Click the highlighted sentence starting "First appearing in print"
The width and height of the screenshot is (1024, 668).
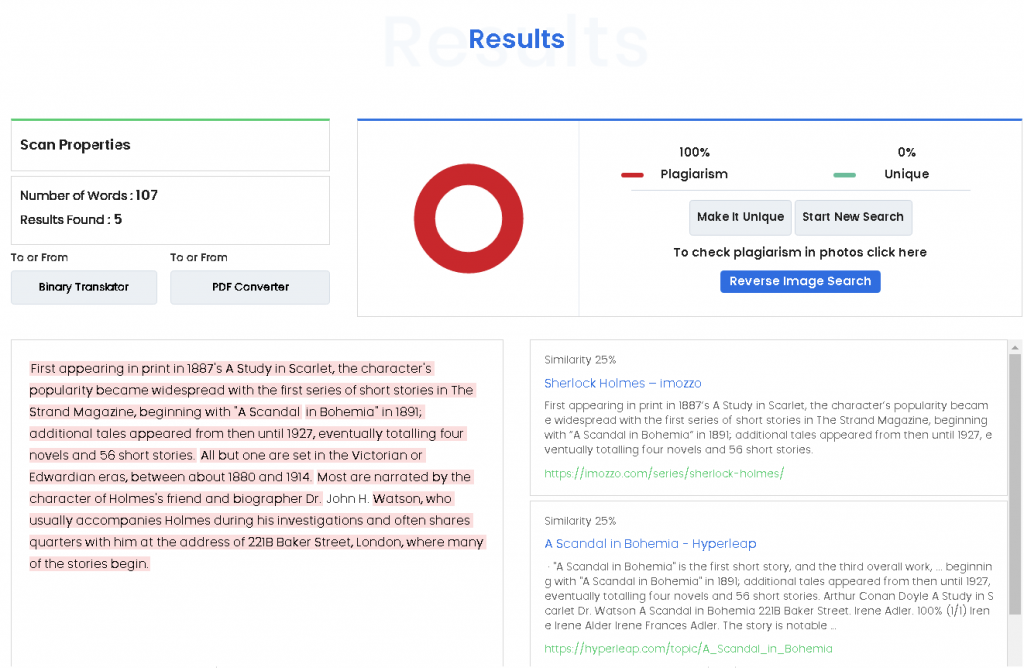coord(230,369)
